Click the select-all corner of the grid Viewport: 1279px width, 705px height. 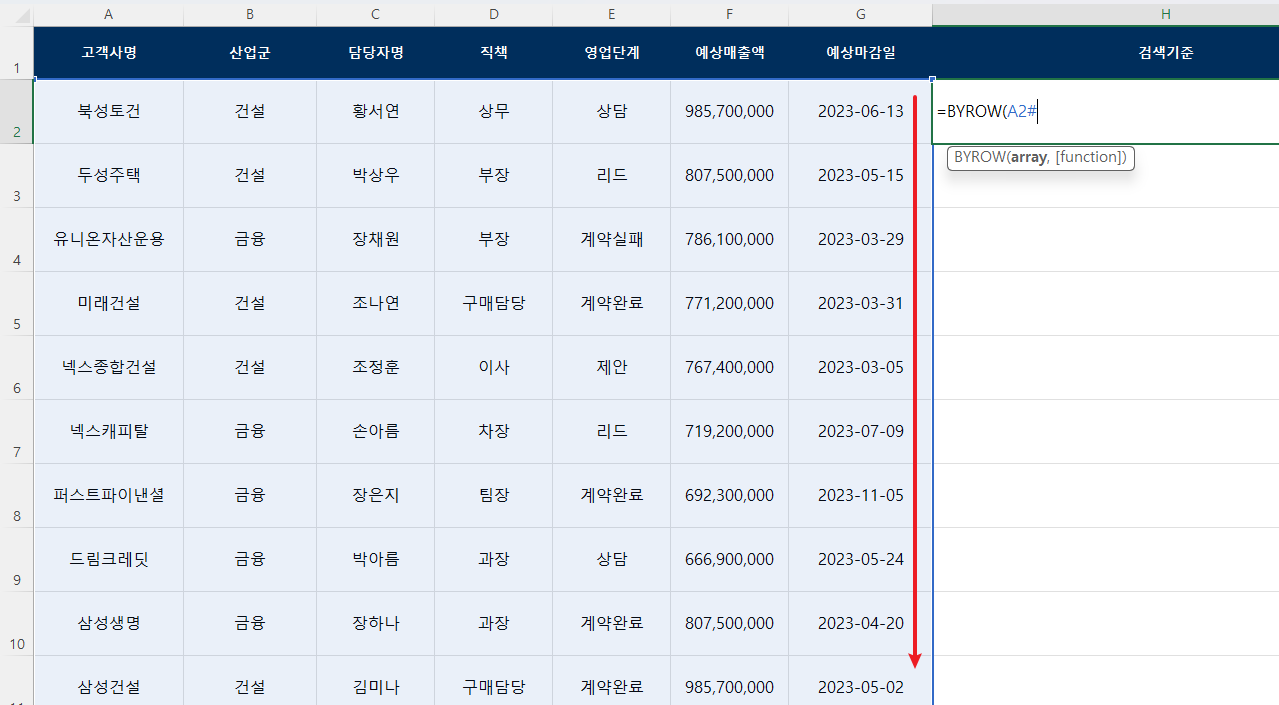[16, 13]
